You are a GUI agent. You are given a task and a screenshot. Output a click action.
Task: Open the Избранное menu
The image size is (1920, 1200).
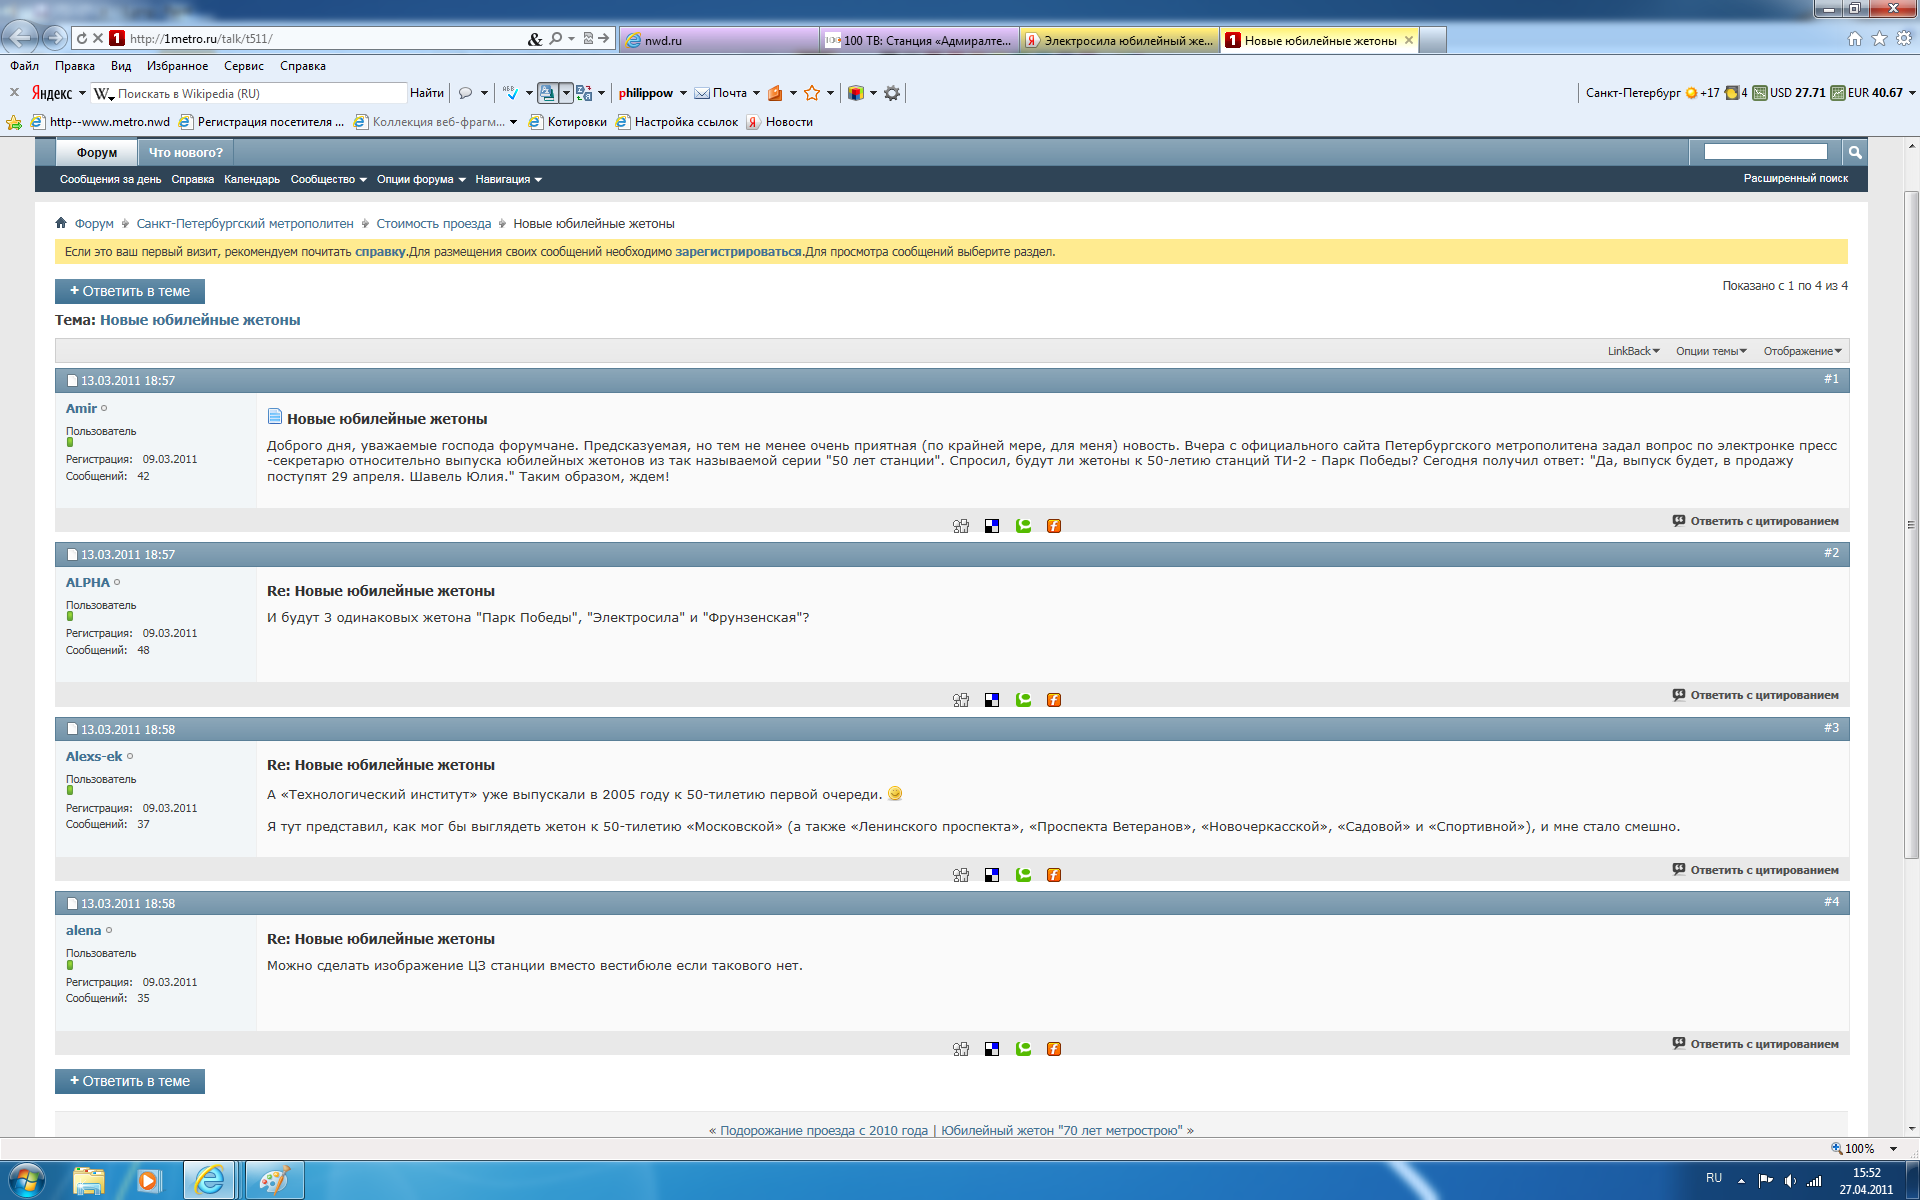tap(177, 66)
